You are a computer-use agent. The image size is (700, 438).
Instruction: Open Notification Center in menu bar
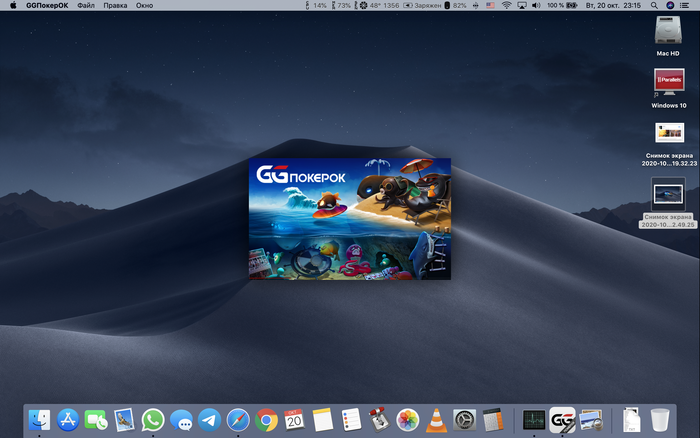coord(684,5)
